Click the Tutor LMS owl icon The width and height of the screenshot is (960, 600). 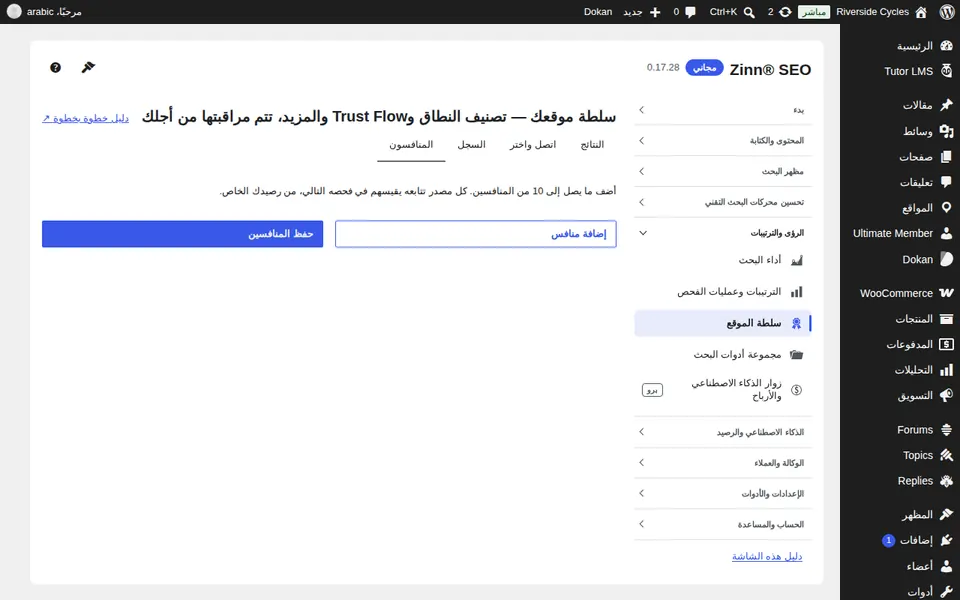tap(947, 71)
